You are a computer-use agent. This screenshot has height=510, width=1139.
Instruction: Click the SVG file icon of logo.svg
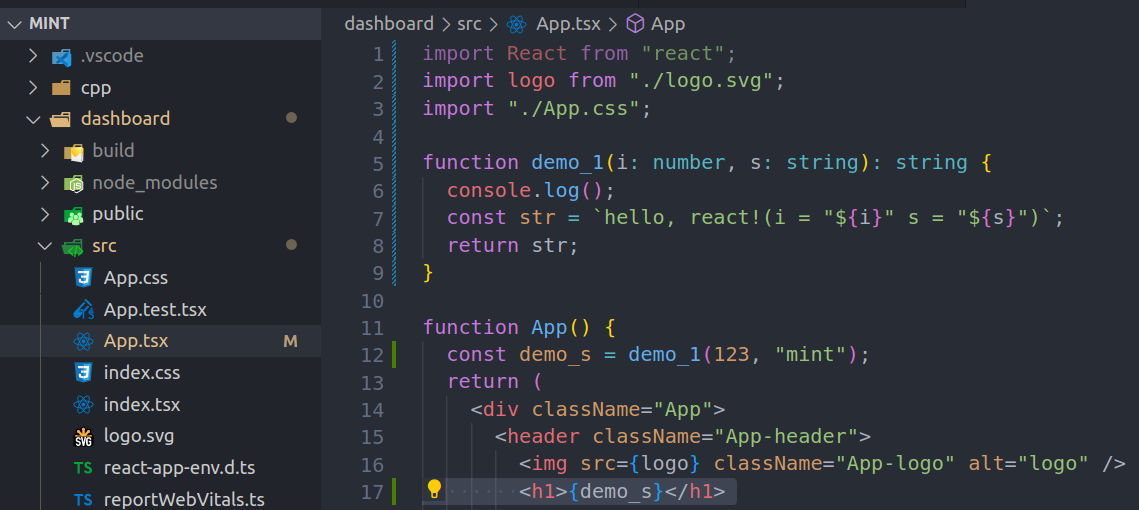tap(84, 437)
